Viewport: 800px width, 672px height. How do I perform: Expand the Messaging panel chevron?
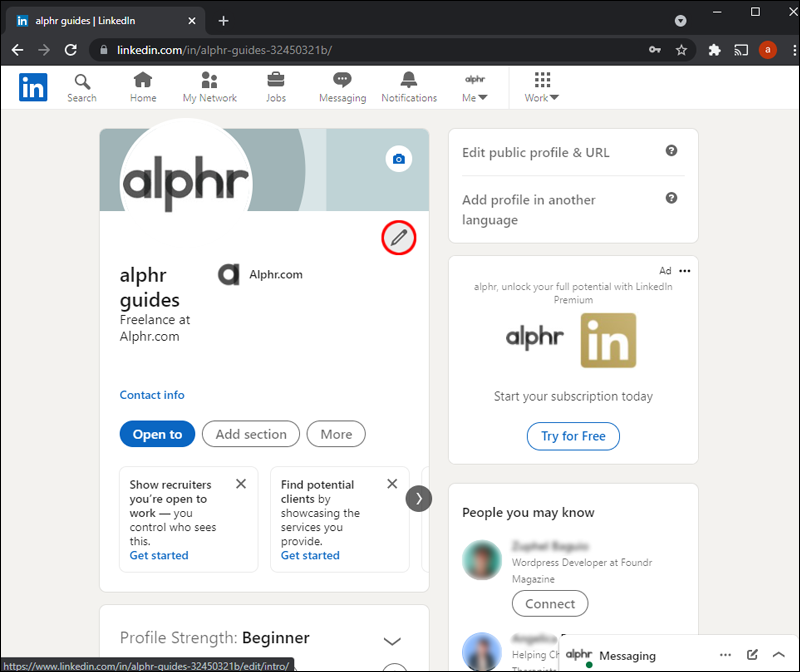(x=778, y=655)
